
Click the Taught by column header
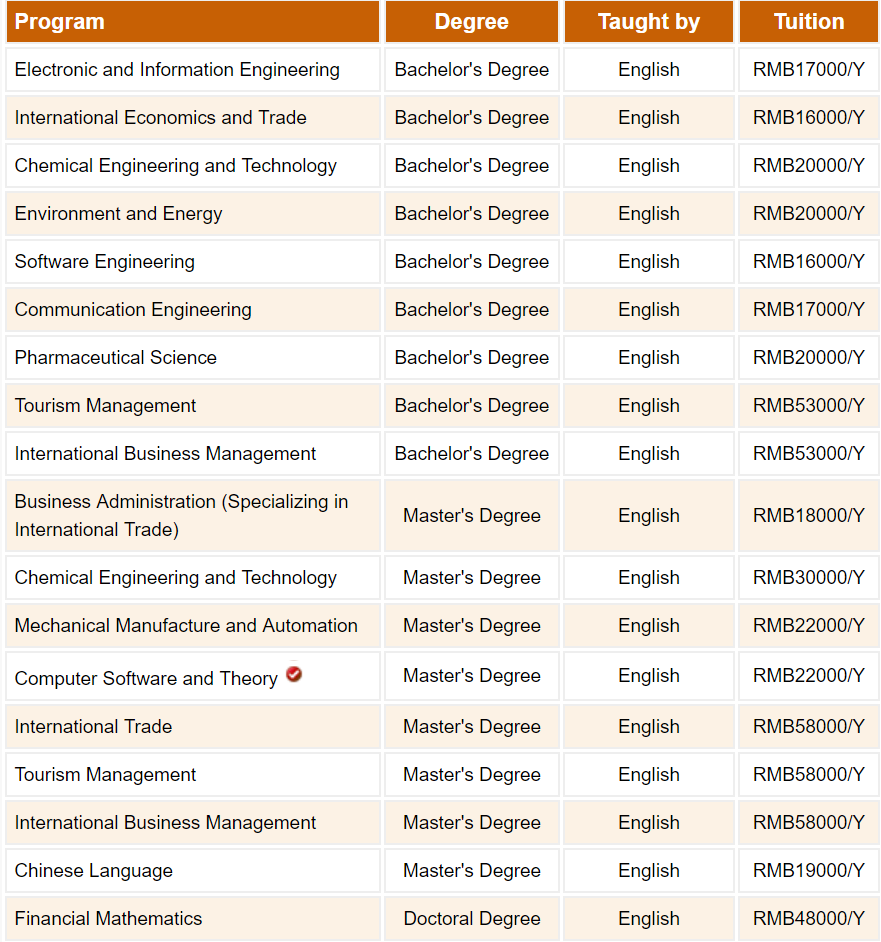point(648,21)
